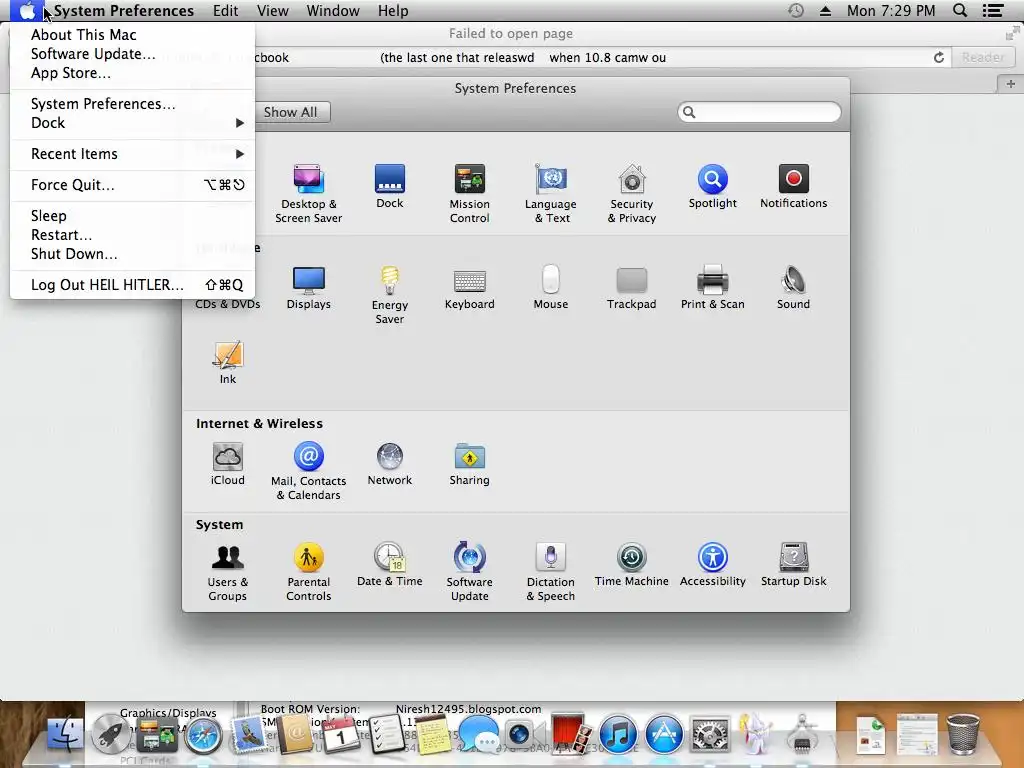This screenshot has width=1024, height=768.
Task: Click the Time Machine menu bar icon
Action: point(795,10)
